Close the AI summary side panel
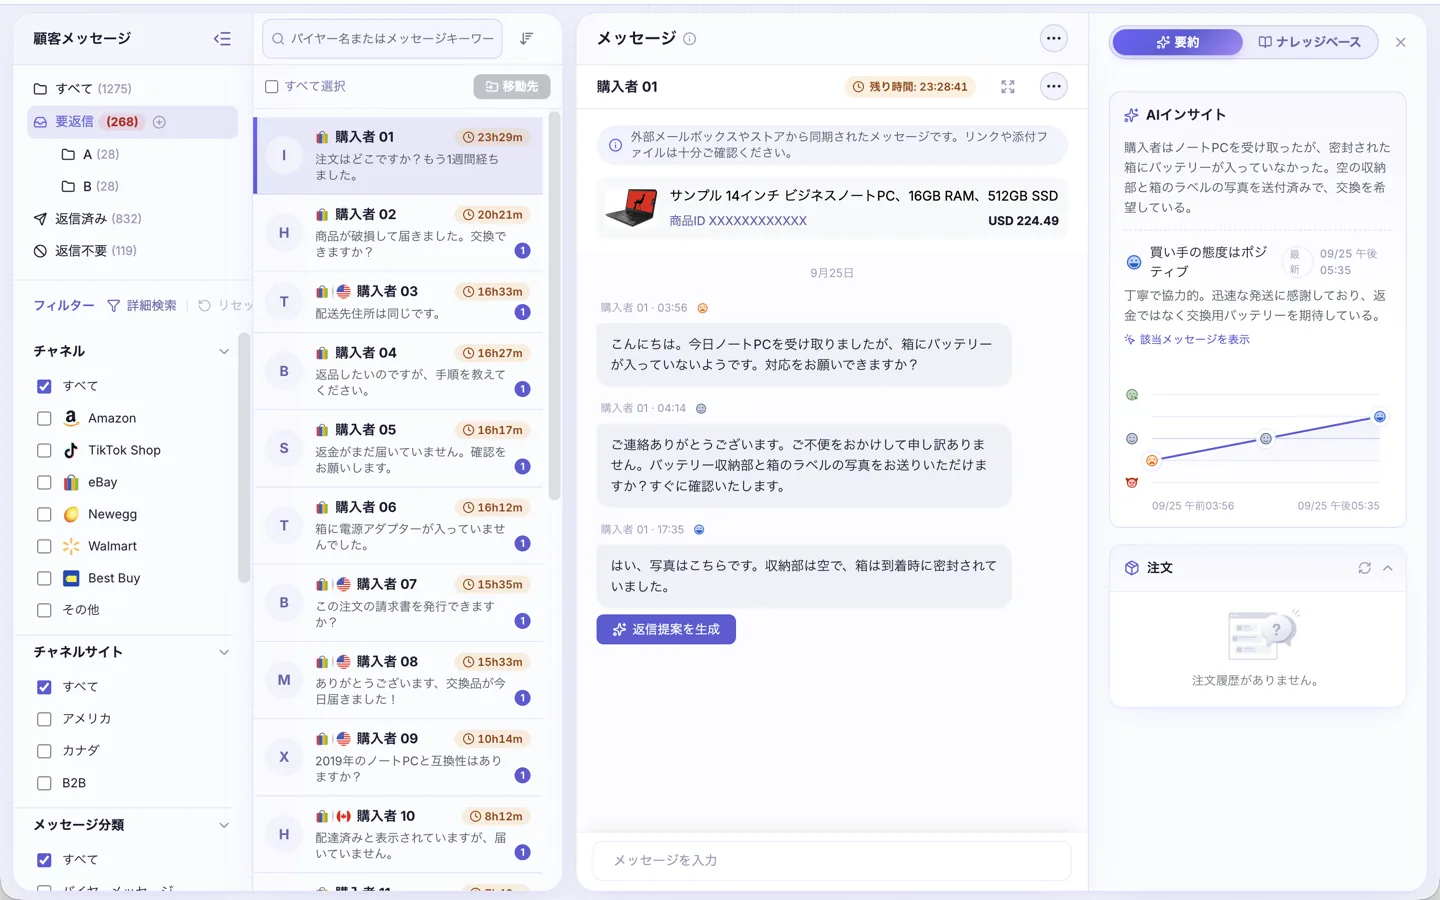The height and width of the screenshot is (900, 1440). pyautogui.click(x=1400, y=42)
